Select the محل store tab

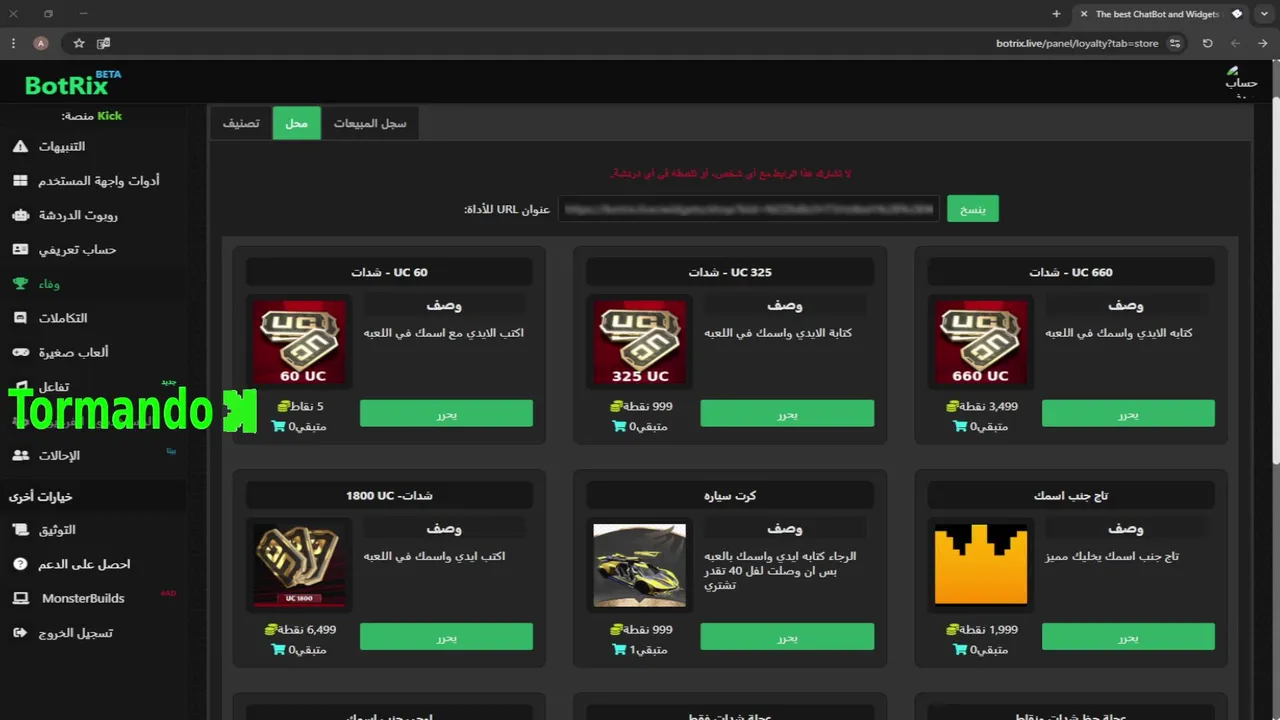pos(296,123)
